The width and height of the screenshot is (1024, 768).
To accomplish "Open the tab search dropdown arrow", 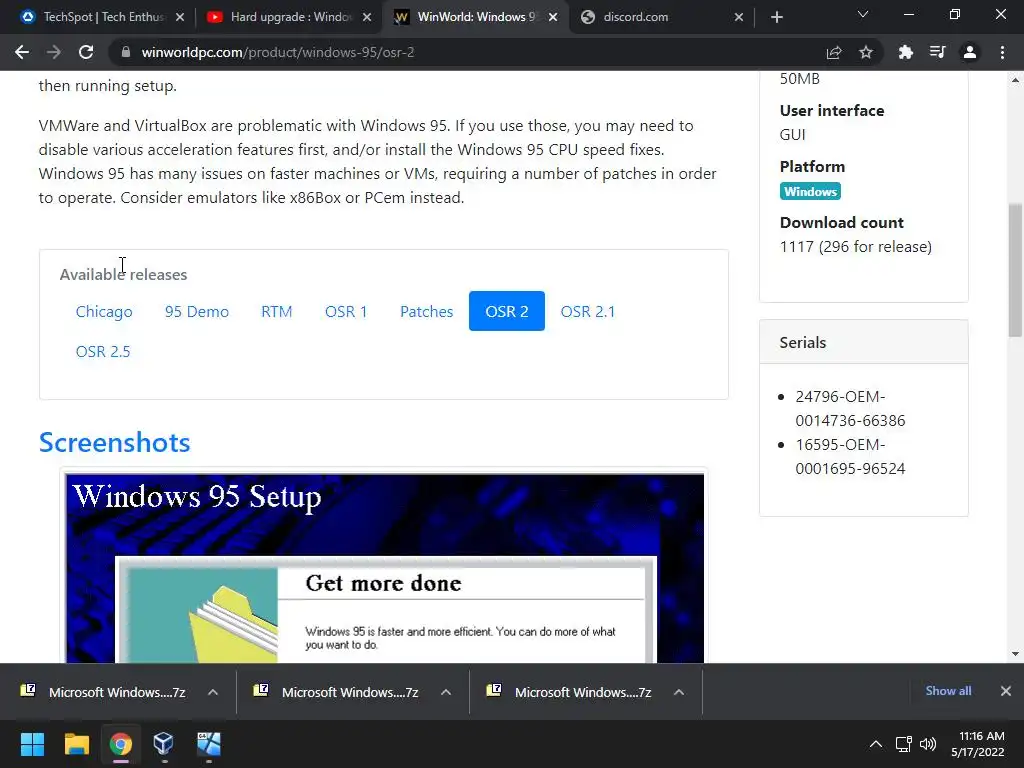I will pos(863,14).
